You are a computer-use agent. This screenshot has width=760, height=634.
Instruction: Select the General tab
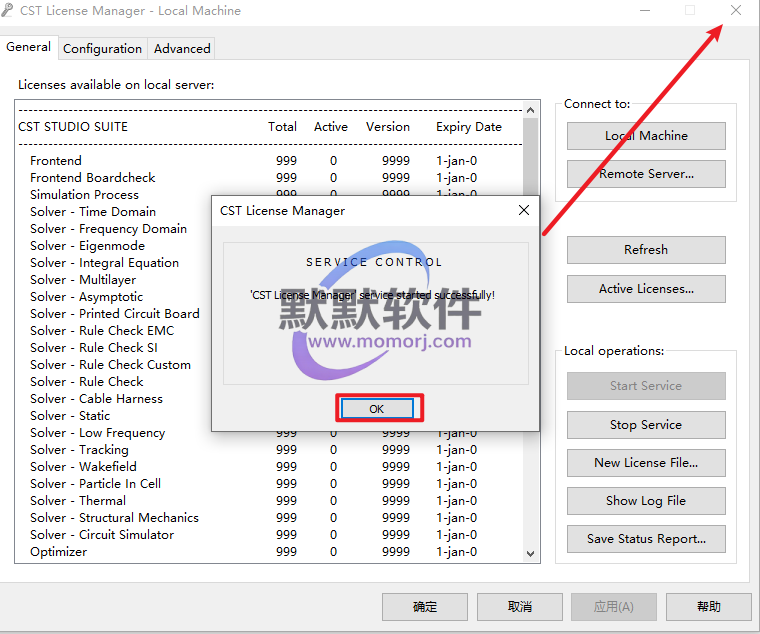click(x=28, y=47)
